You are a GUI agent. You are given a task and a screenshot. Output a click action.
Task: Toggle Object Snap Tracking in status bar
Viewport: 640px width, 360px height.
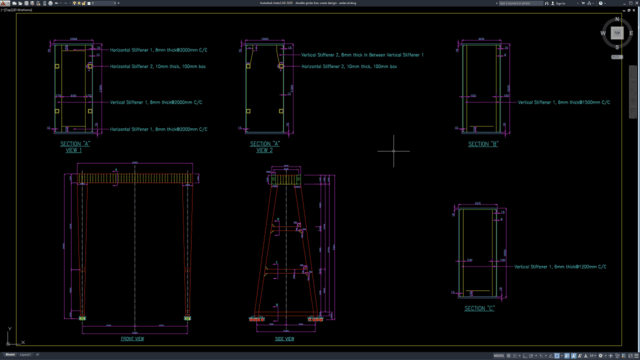(551, 356)
